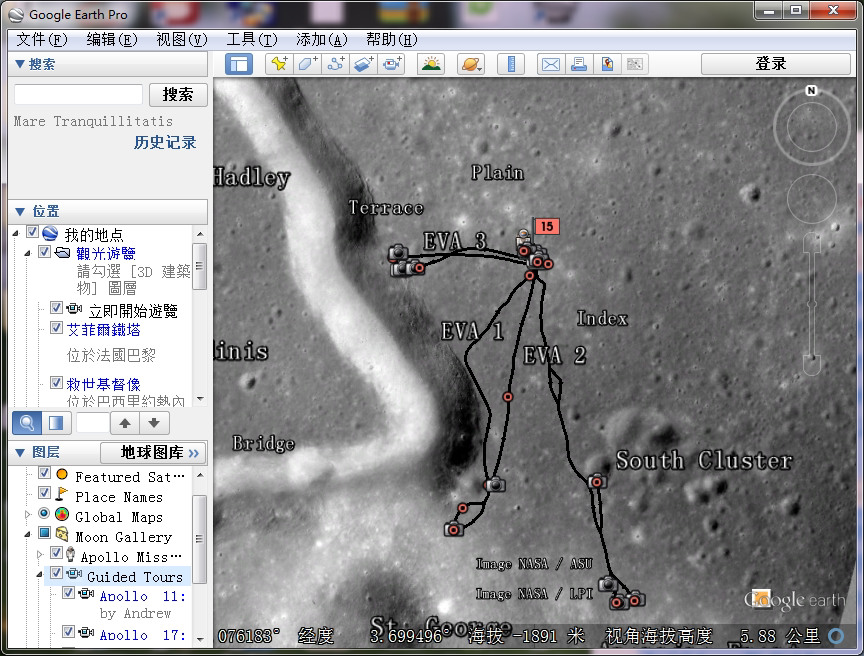Move item up with up arrow button

[x=125, y=423]
